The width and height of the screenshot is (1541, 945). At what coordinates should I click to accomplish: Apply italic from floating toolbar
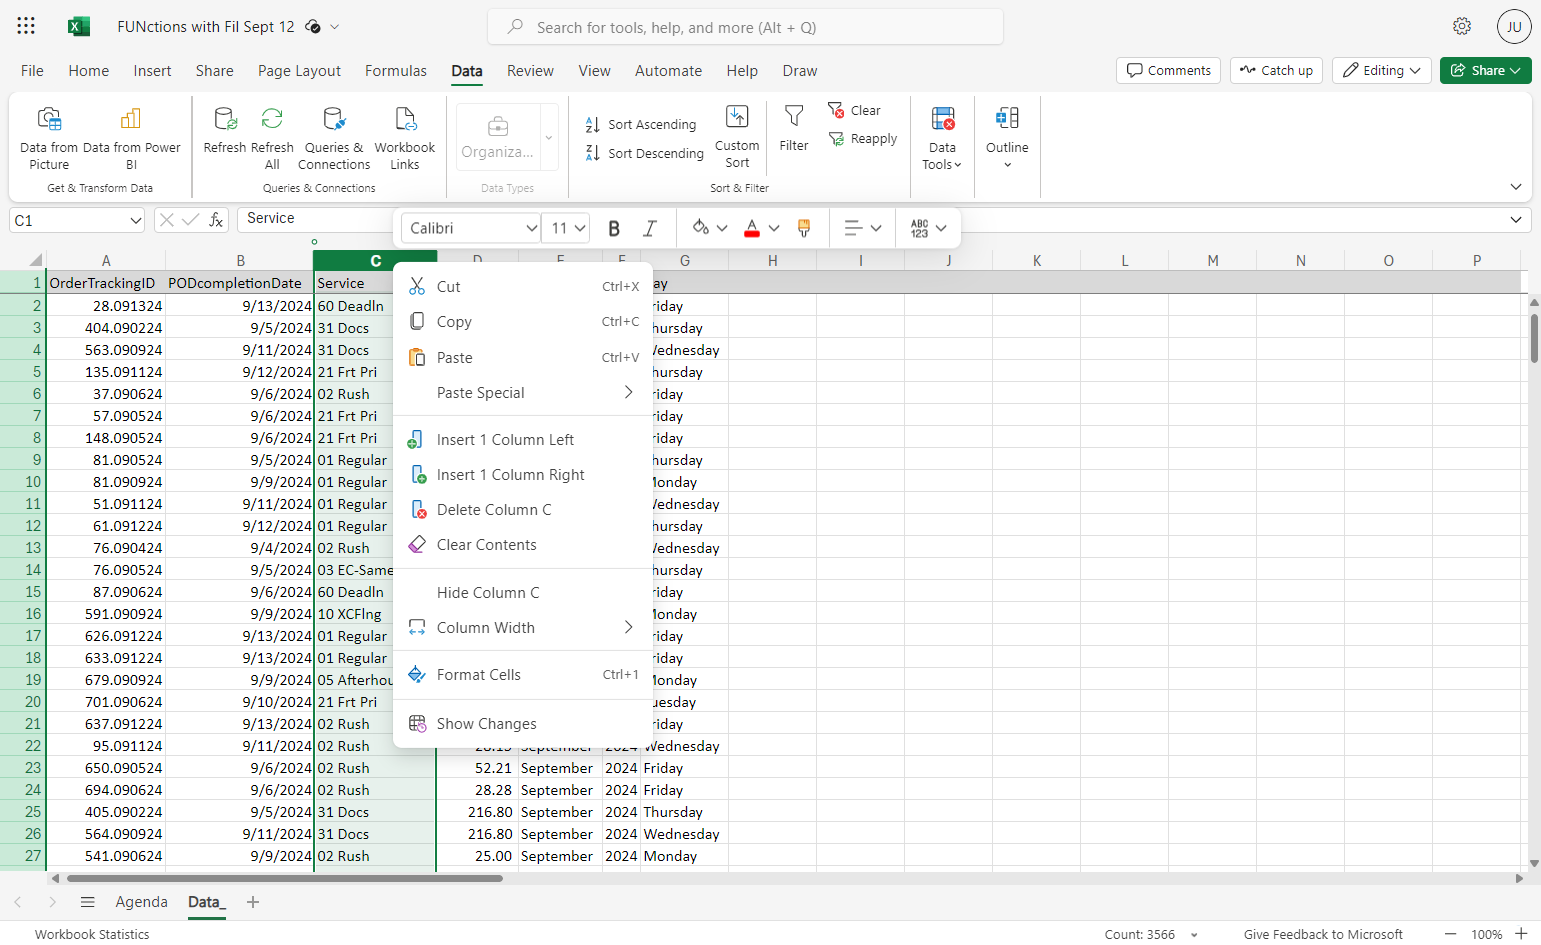[x=649, y=228]
